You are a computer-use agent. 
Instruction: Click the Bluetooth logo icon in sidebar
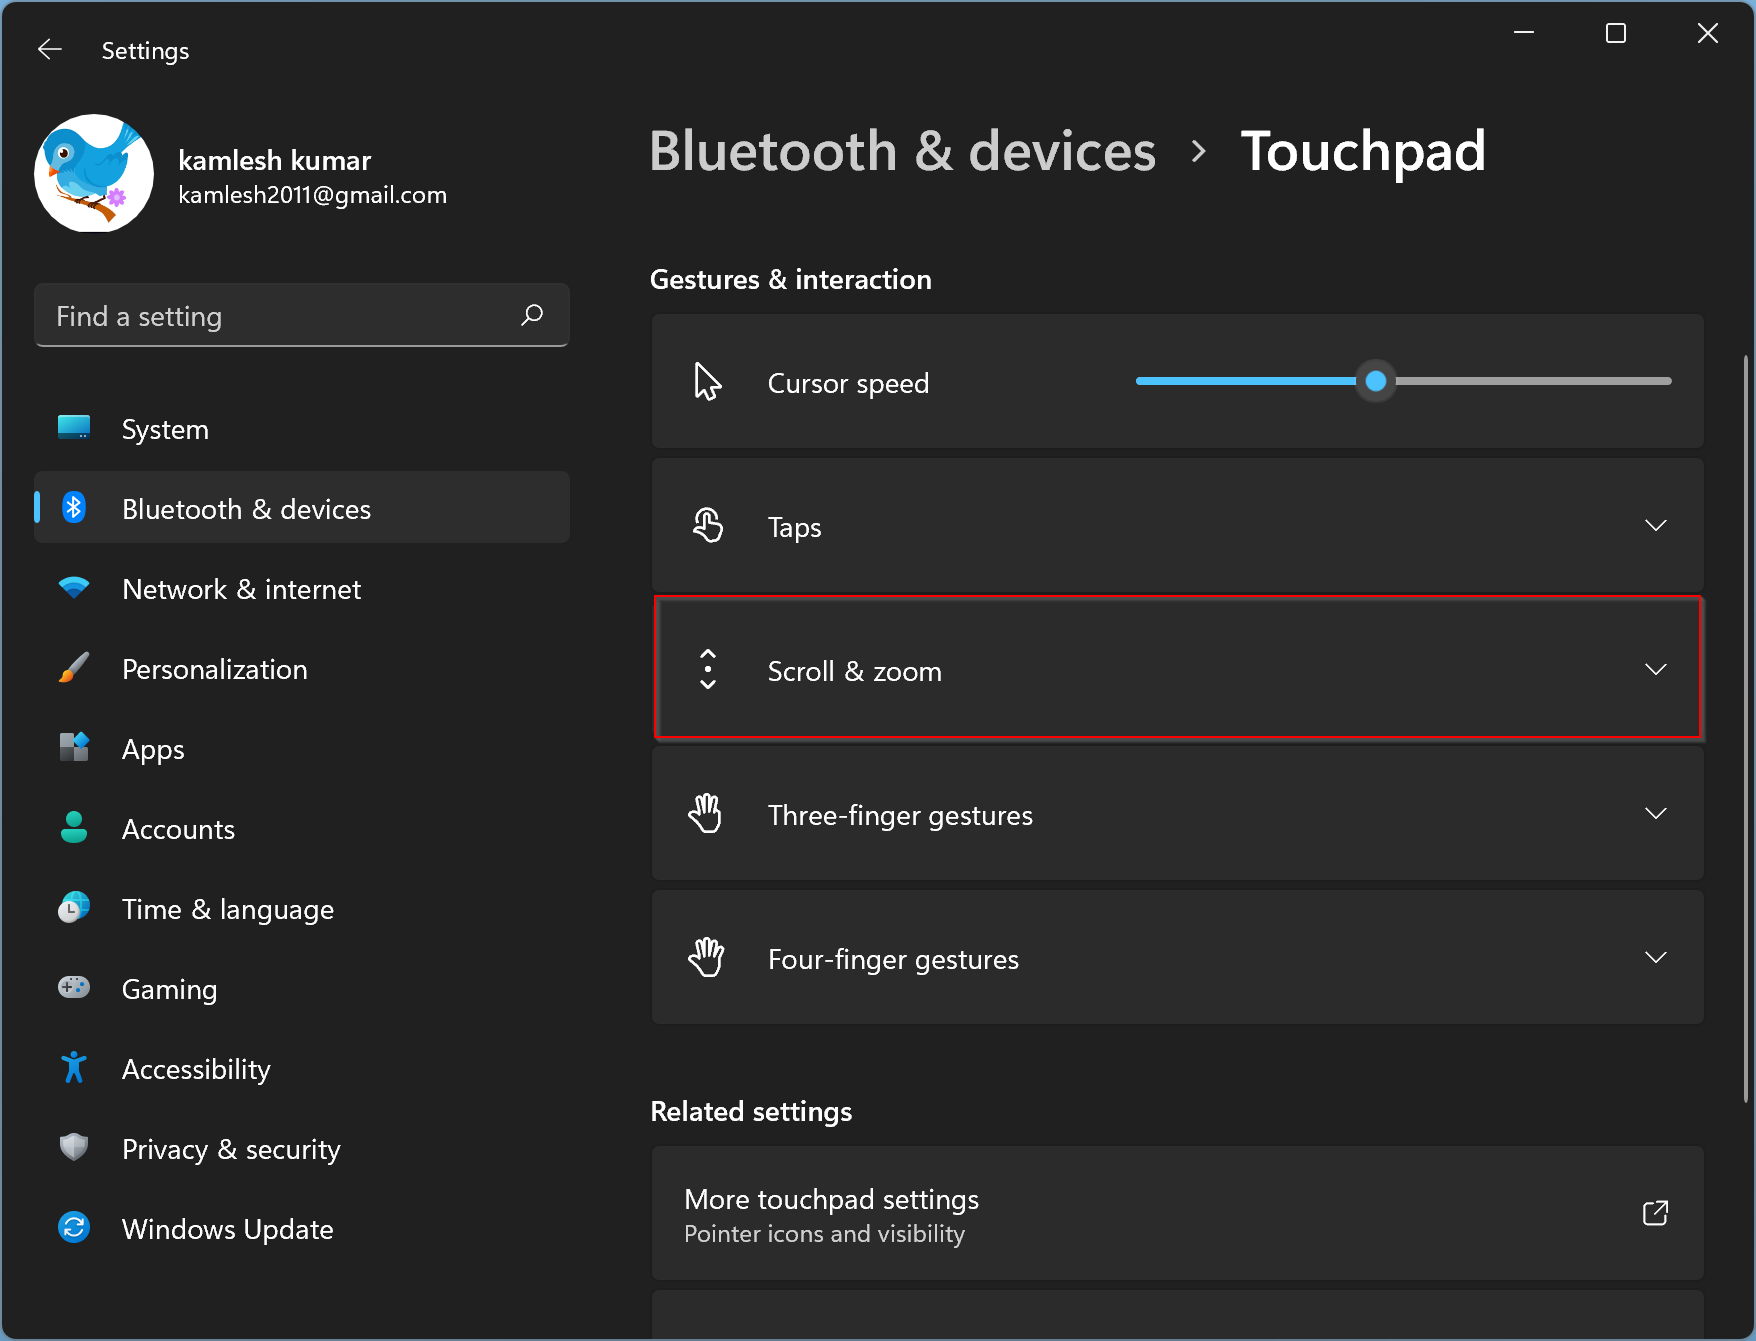click(74, 508)
